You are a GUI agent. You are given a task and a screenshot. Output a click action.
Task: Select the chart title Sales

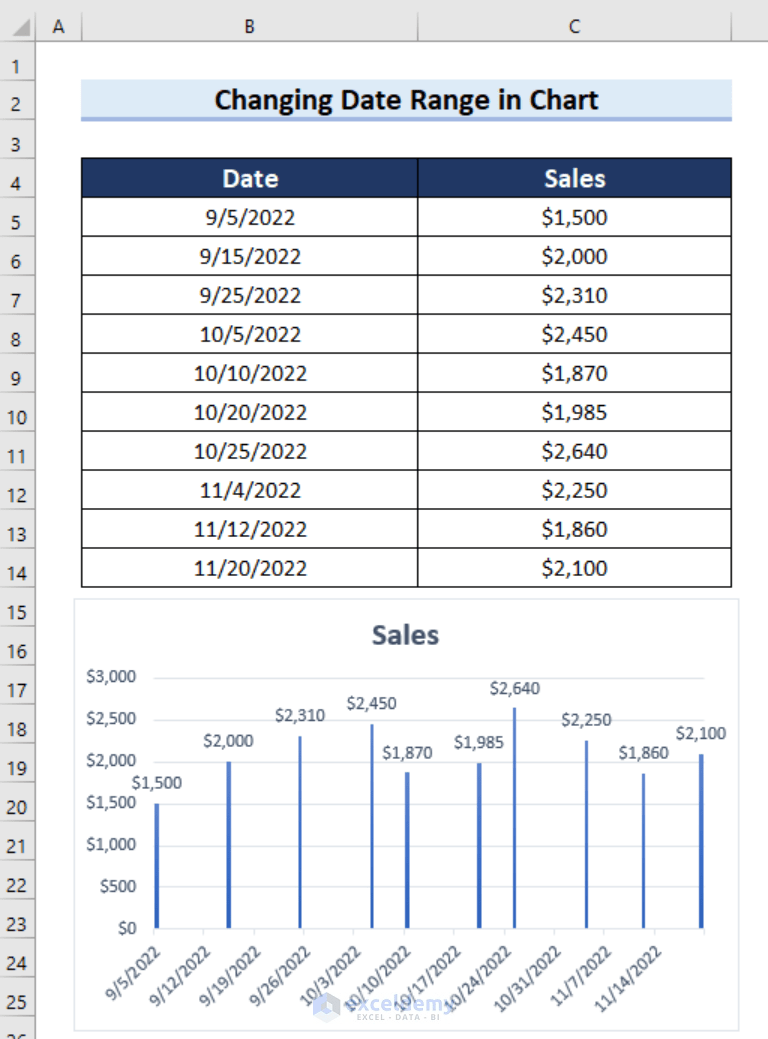click(404, 634)
